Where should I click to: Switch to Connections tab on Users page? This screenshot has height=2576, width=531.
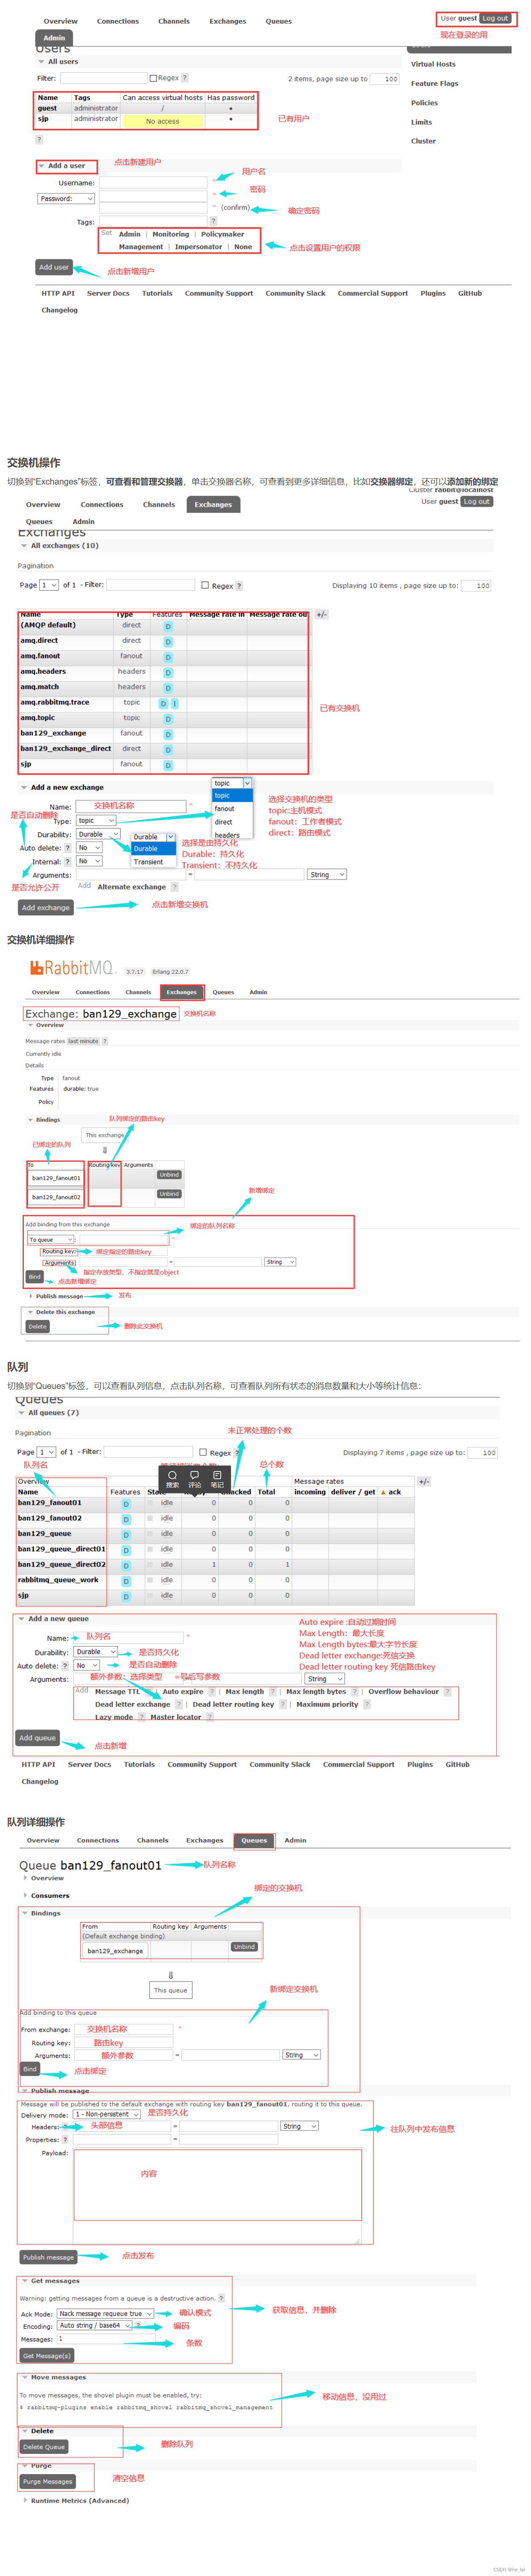tap(118, 21)
